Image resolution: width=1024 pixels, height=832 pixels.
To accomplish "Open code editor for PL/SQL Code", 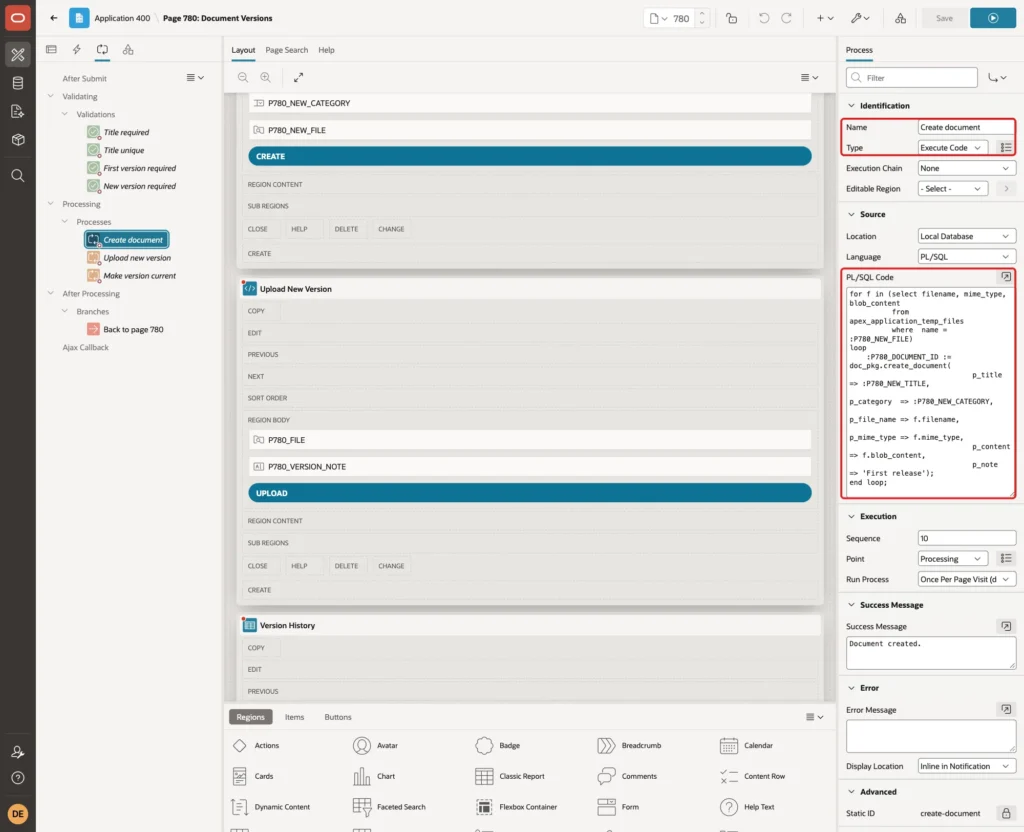I will coord(1006,277).
